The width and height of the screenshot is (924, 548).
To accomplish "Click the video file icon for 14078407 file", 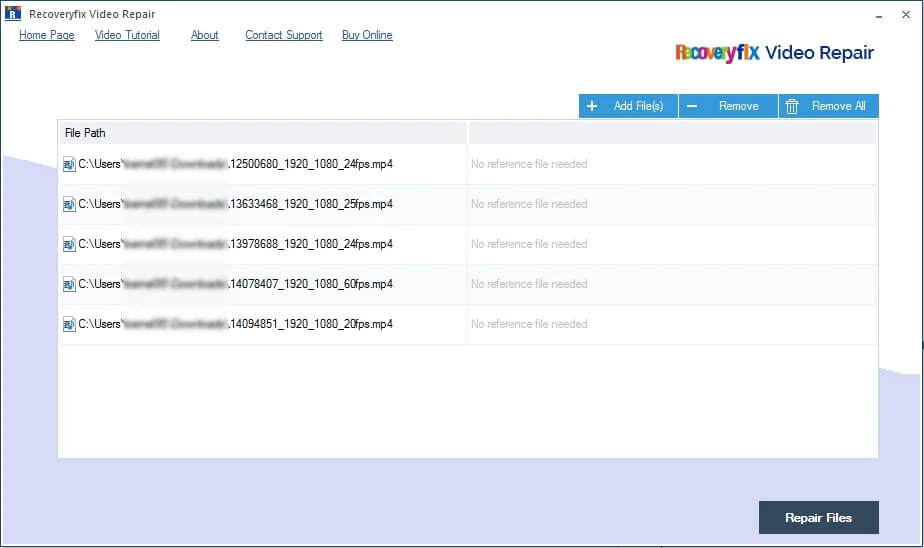I will coord(69,284).
